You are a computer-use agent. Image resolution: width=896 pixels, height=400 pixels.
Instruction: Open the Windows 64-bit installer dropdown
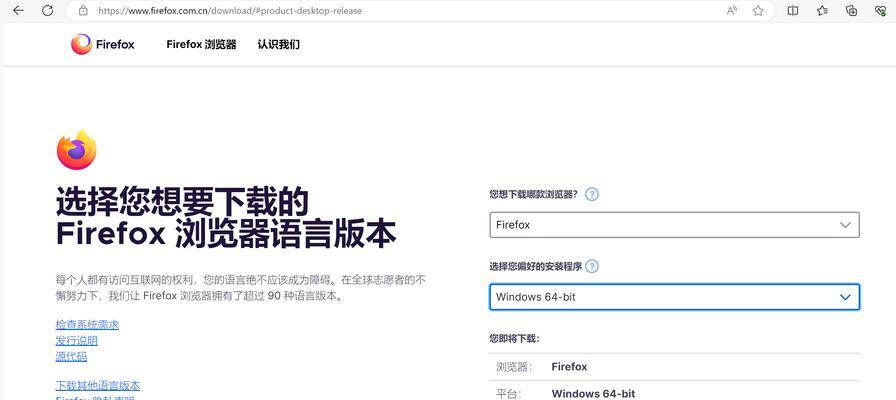674,297
